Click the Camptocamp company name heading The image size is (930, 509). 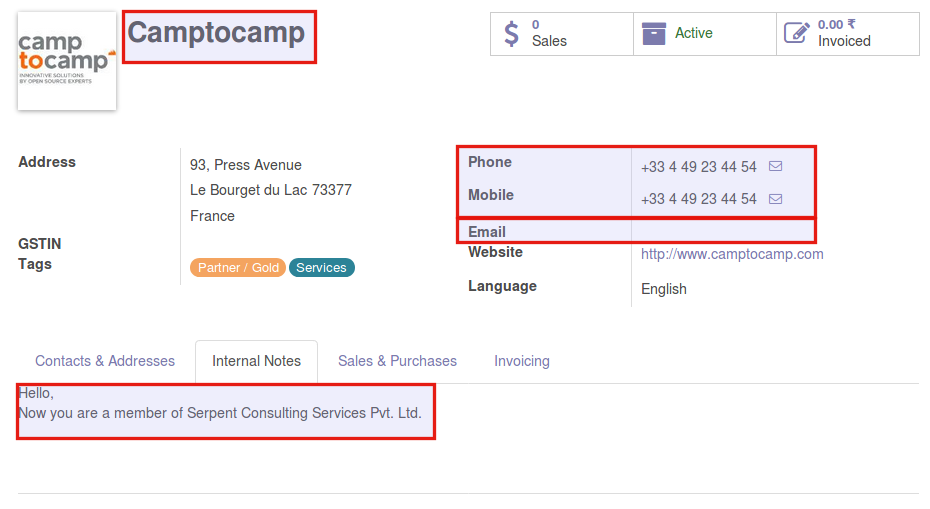tap(216, 33)
